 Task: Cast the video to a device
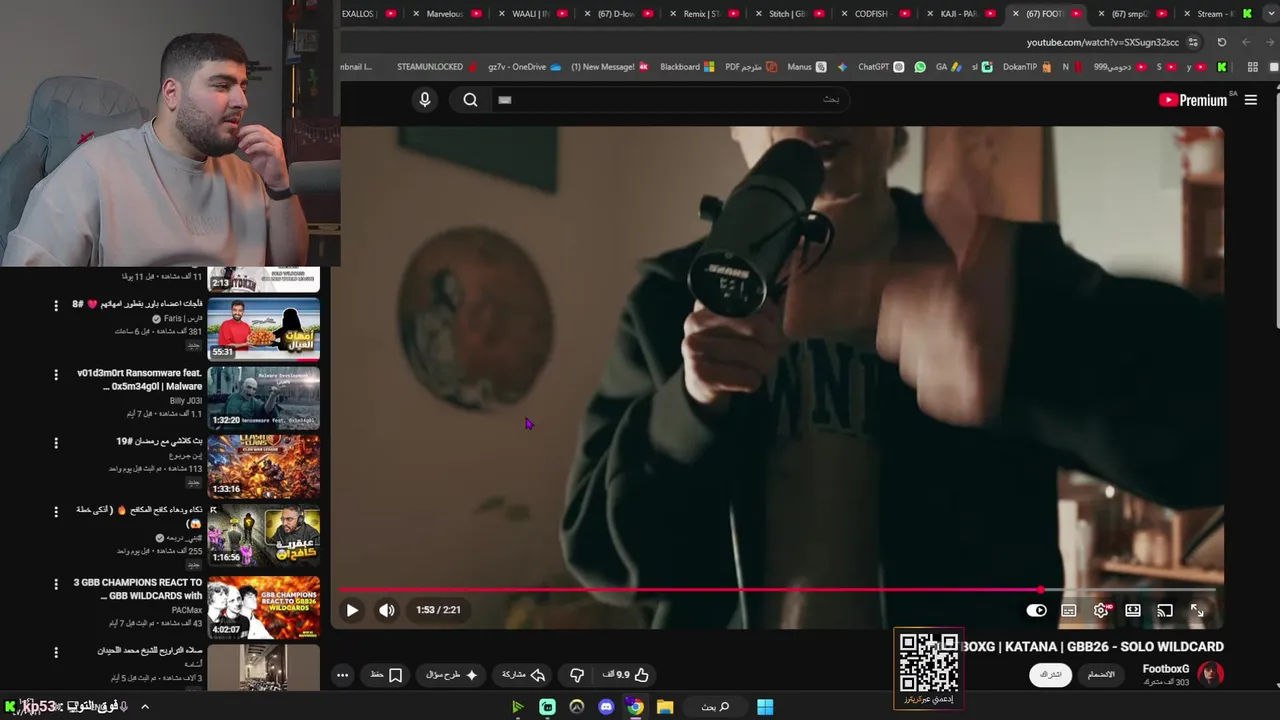pyautogui.click(x=1165, y=610)
